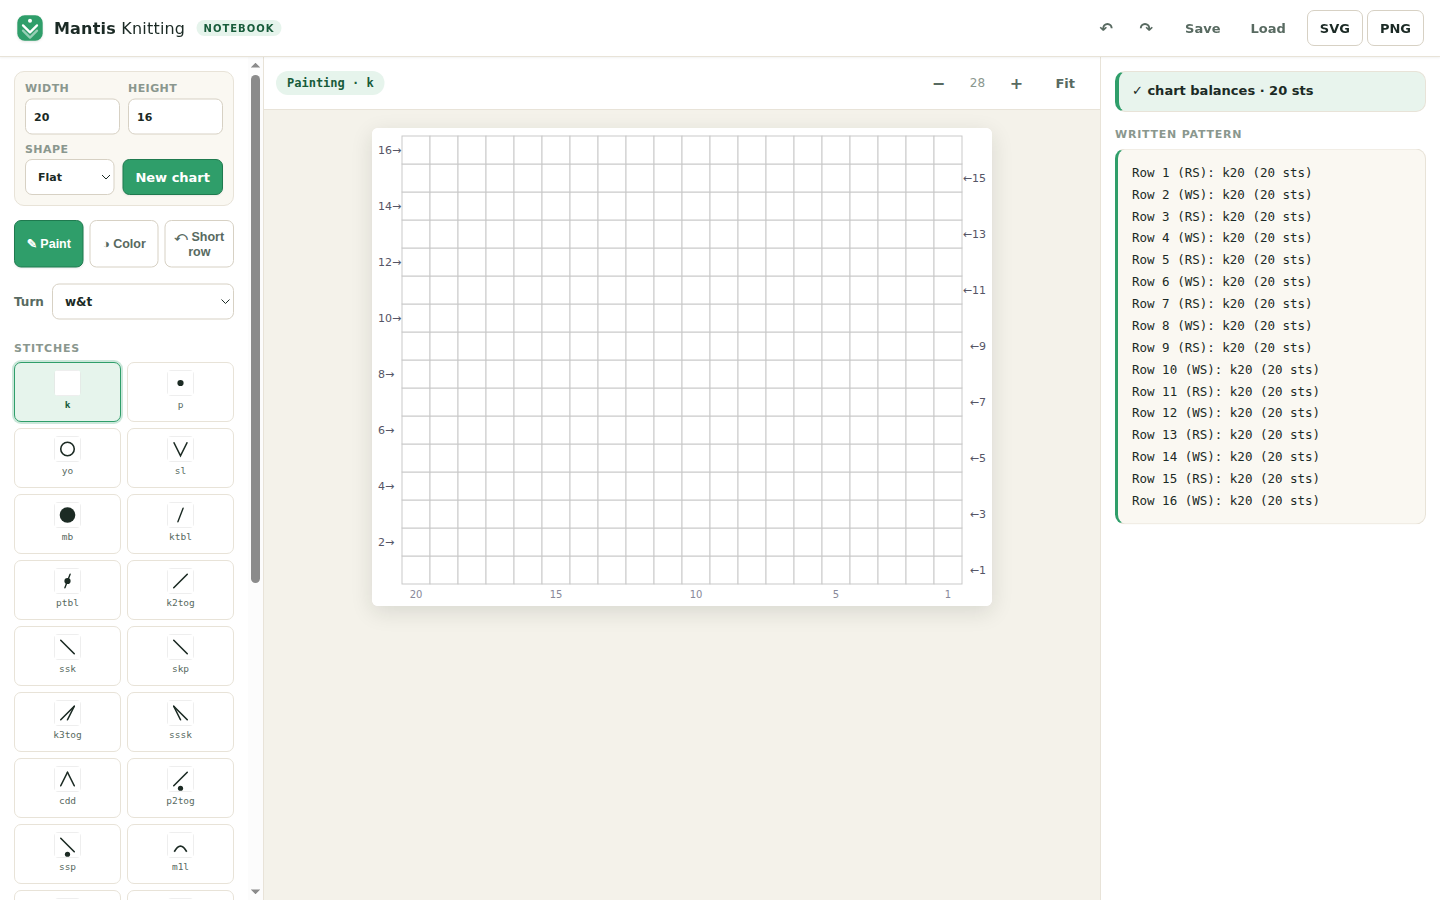This screenshot has height=900, width=1440.
Task: Undo the last chart edit
Action: [x=1106, y=28]
